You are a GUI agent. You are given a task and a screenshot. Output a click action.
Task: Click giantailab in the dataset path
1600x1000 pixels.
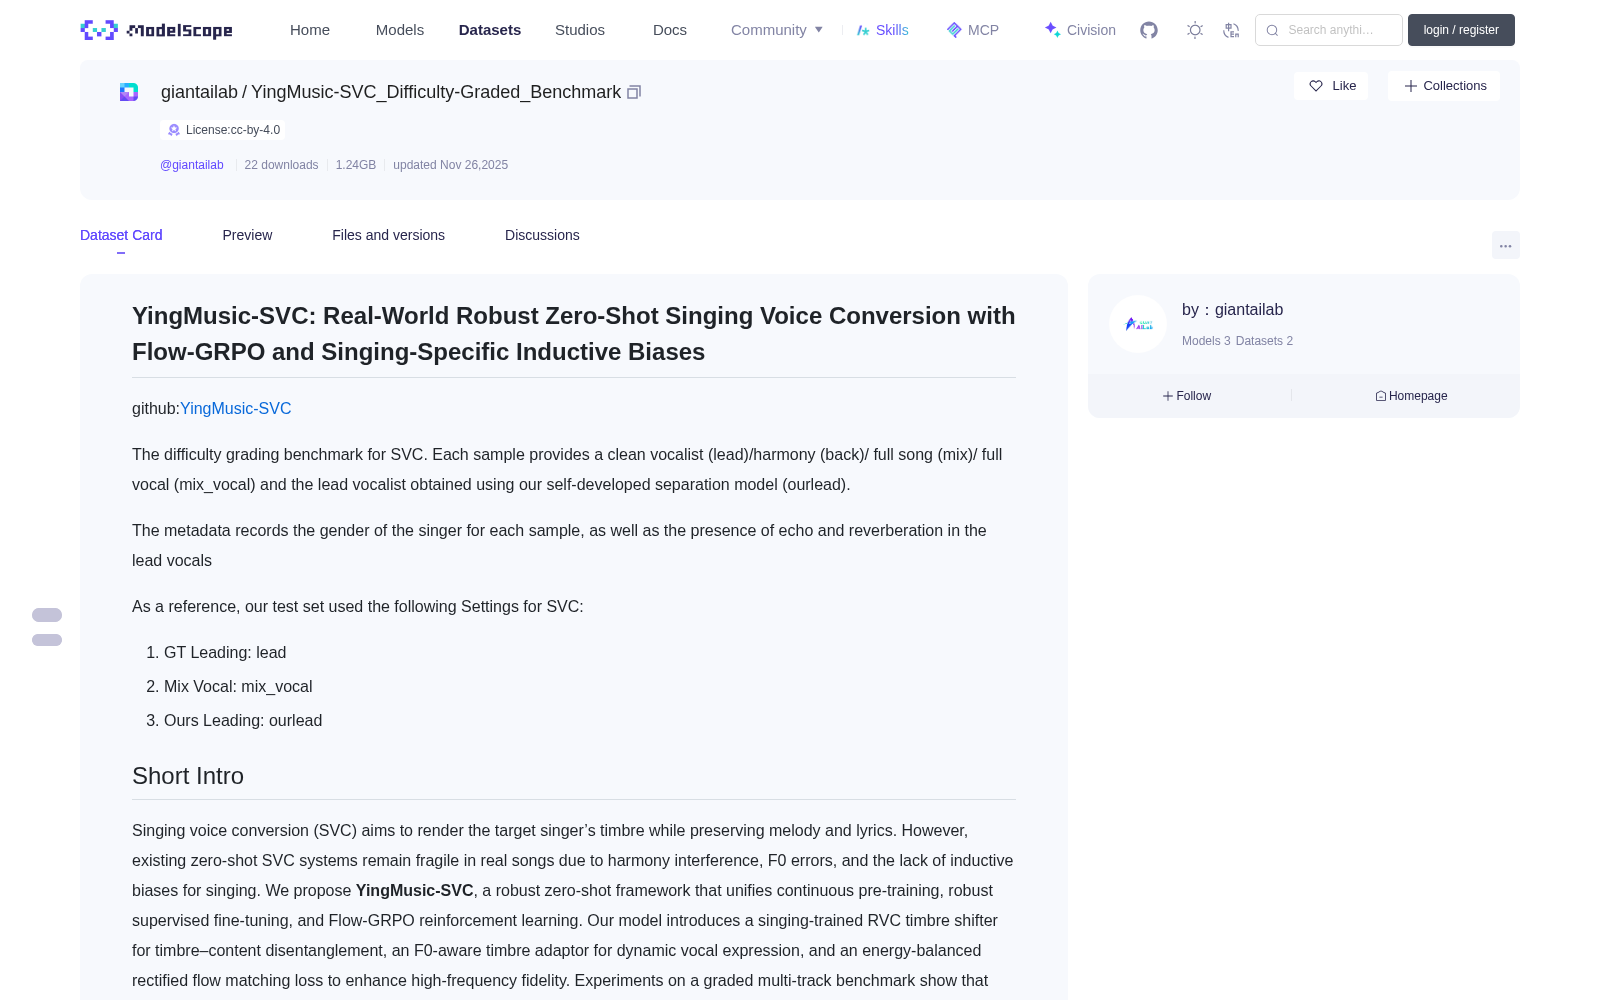point(199,92)
